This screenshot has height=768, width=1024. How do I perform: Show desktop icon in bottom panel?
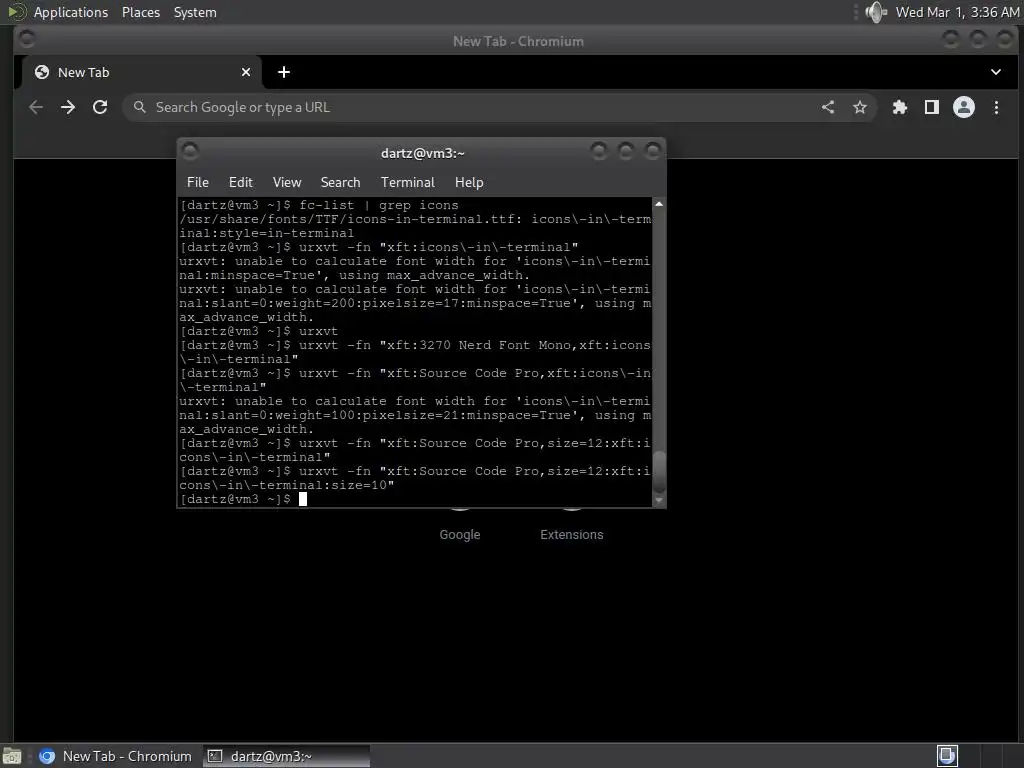tap(12, 756)
